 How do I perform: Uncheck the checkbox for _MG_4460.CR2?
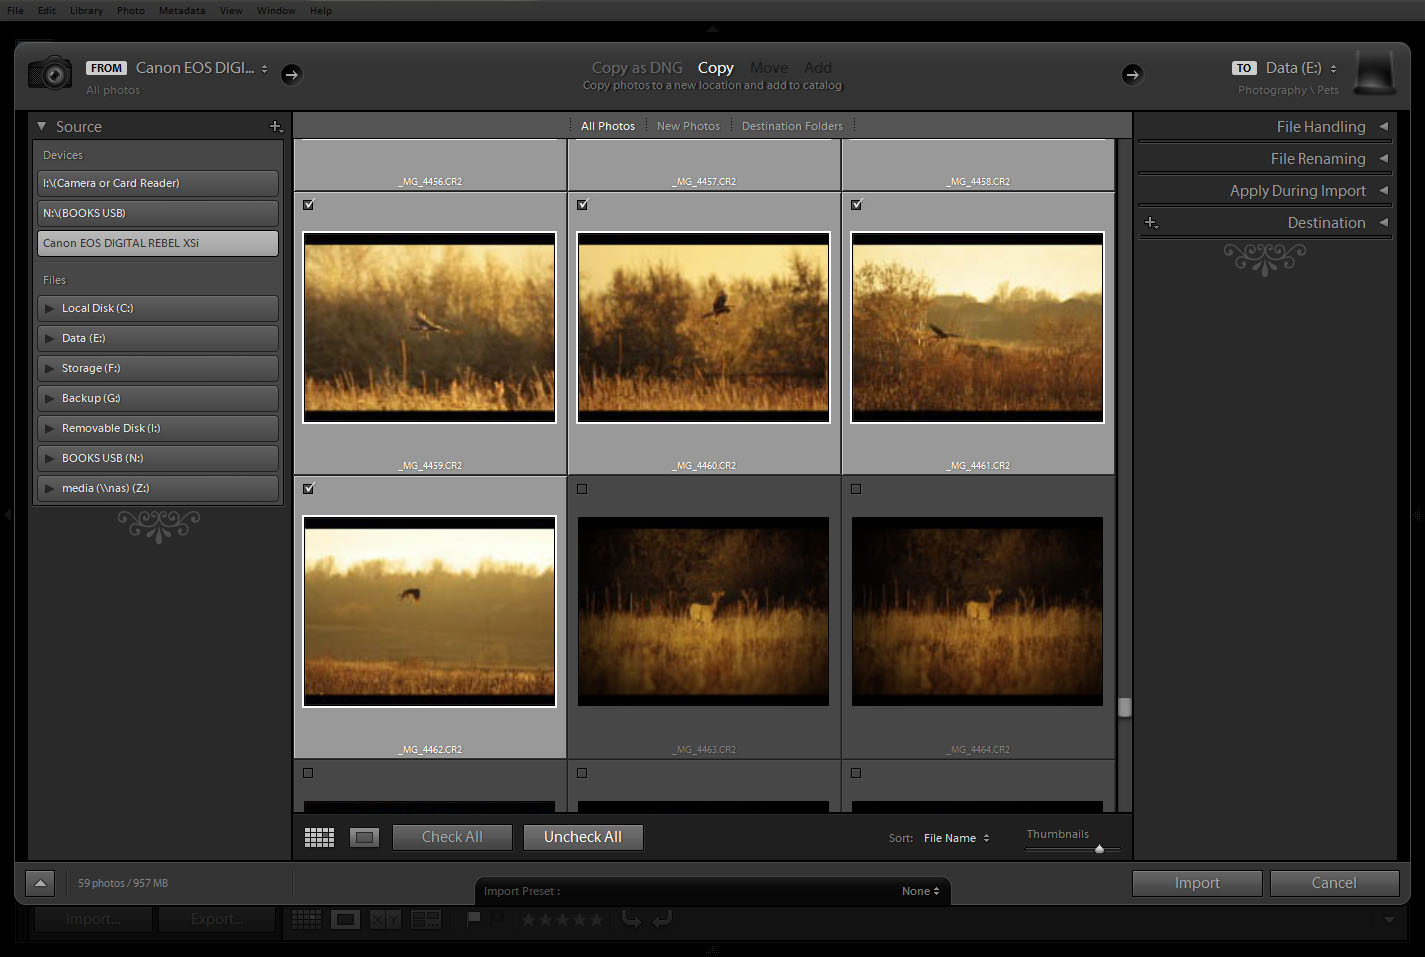(x=582, y=205)
